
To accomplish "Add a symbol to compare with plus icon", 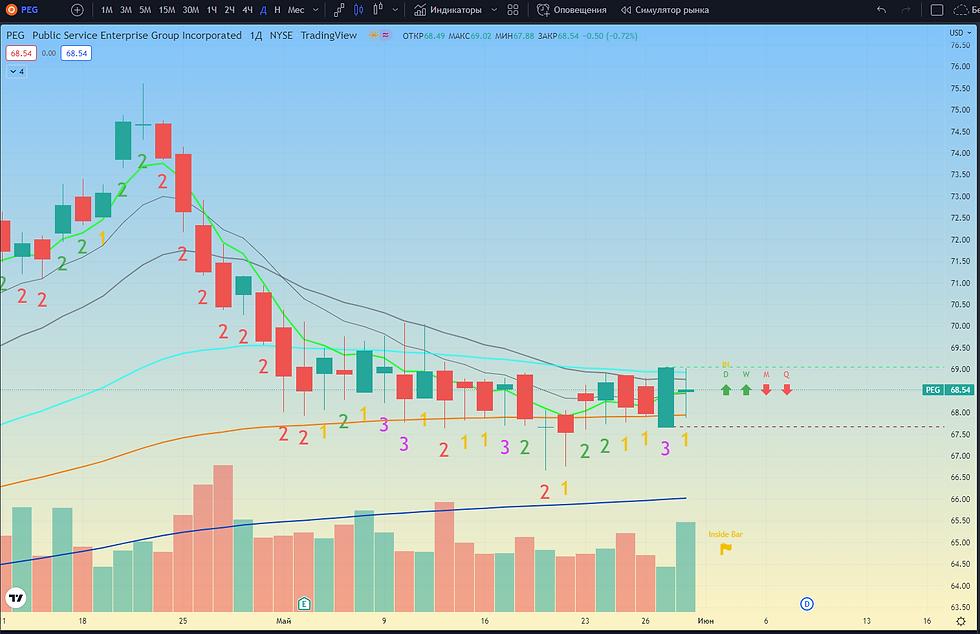I will (77, 10).
